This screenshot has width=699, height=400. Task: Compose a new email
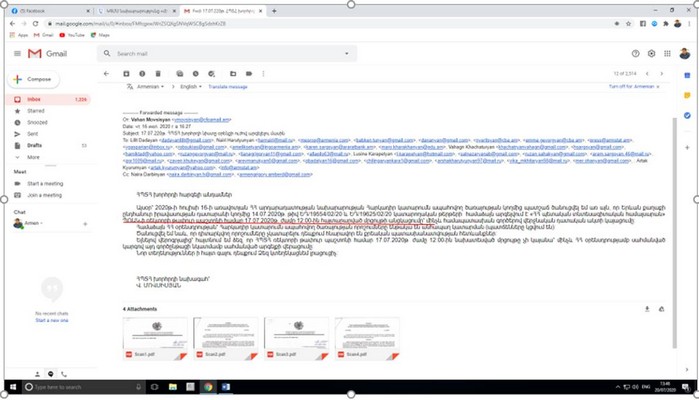34,79
